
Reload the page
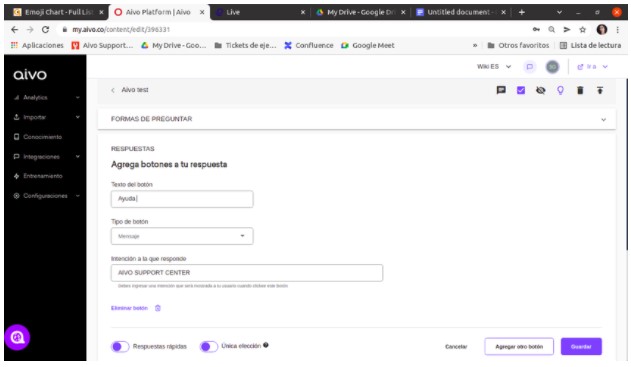(45, 29)
